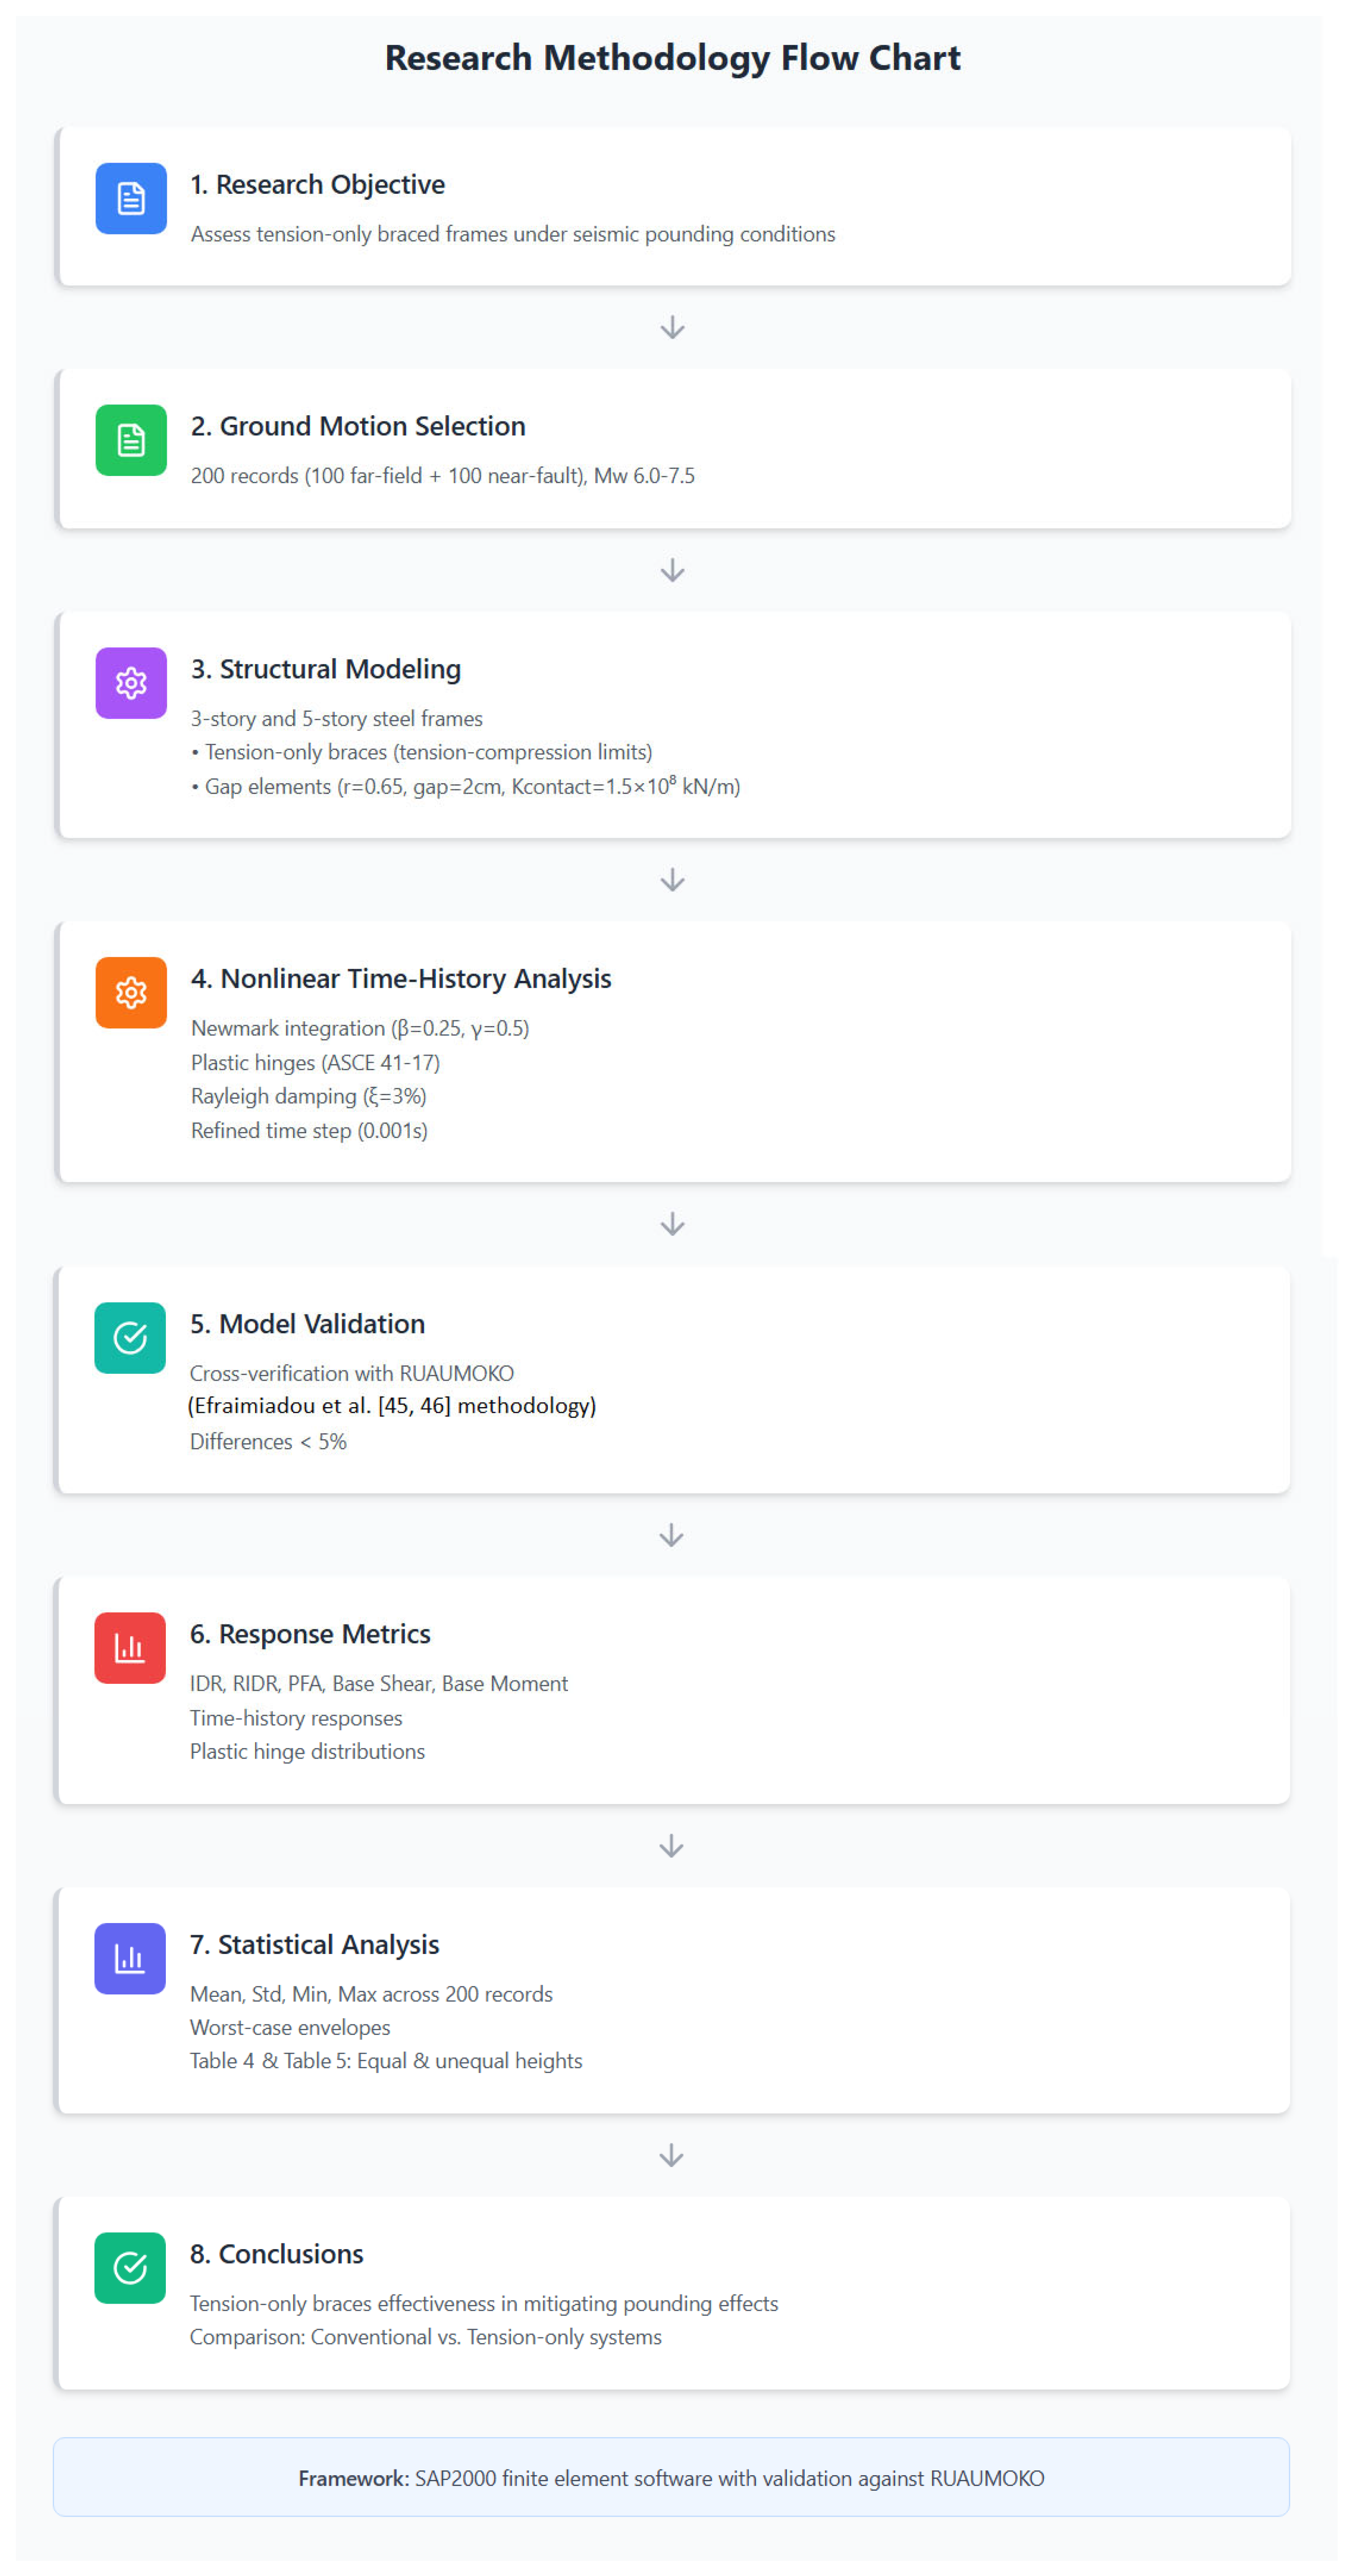Click the purple Structural Modeling gear icon
Viewport: 1352px width, 2576px height.
point(131,683)
